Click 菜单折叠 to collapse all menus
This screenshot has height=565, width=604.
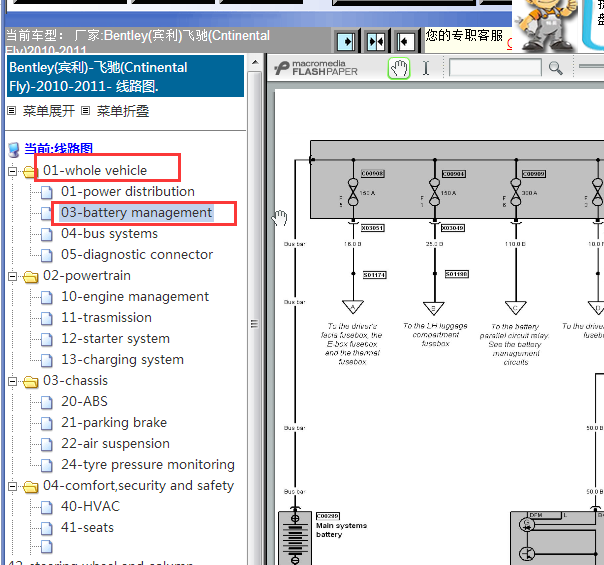tap(122, 111)
